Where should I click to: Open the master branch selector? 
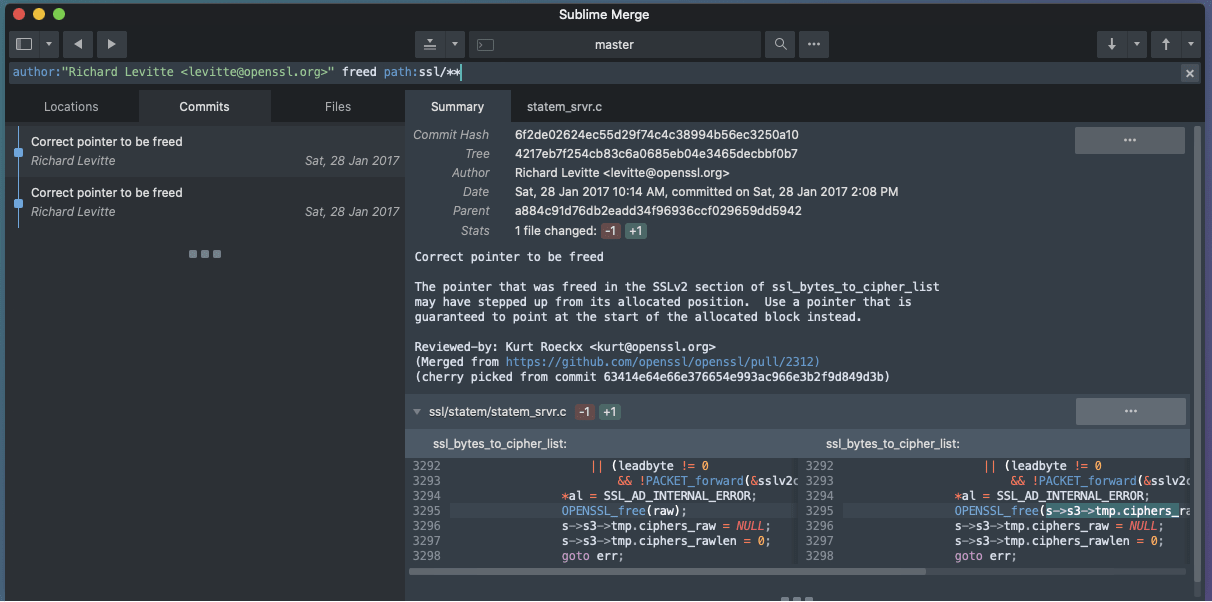(614, 44)
